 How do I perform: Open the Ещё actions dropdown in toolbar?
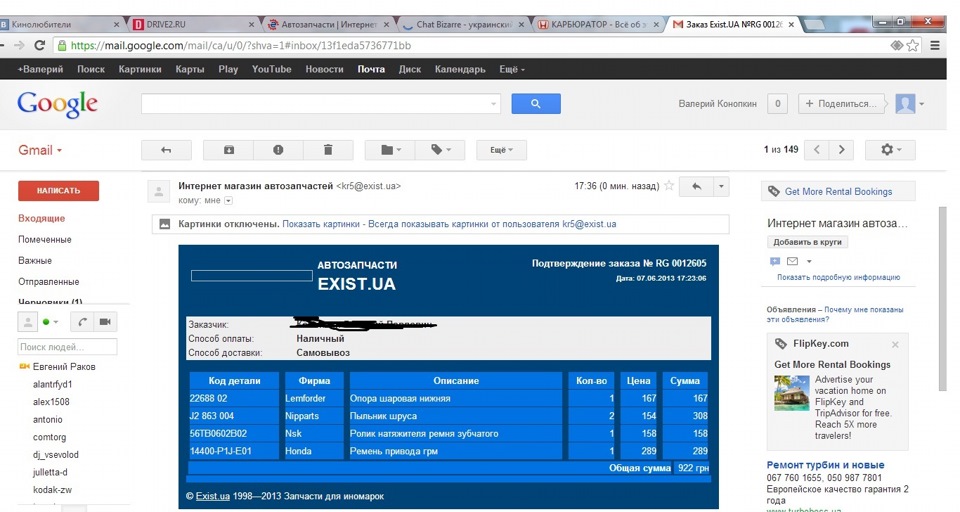click(501, 150)
